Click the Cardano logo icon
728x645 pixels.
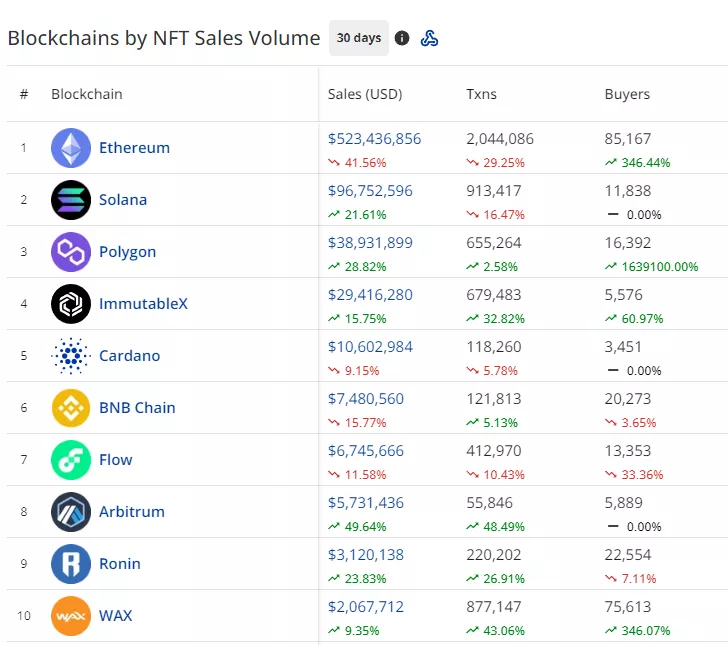point(71,356)
